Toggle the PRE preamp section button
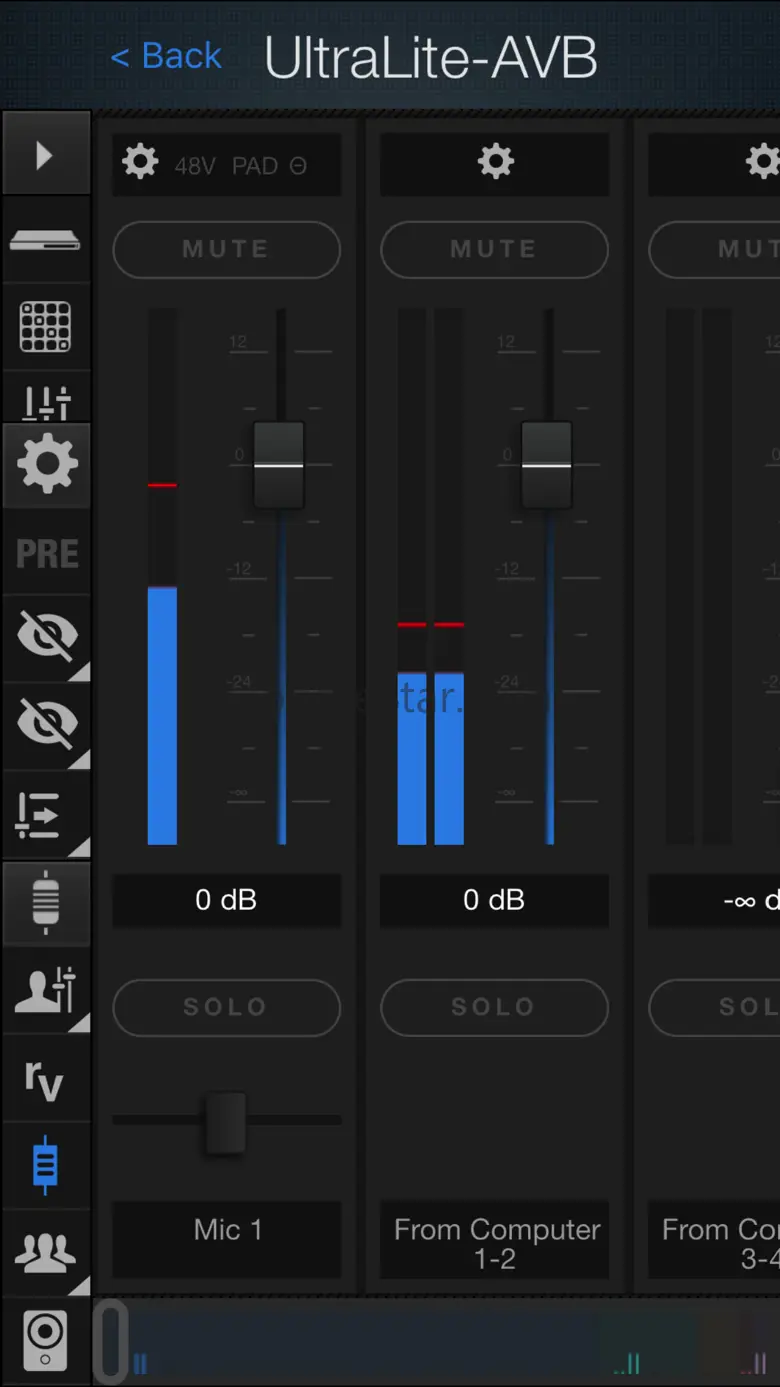 pos(46,553)
